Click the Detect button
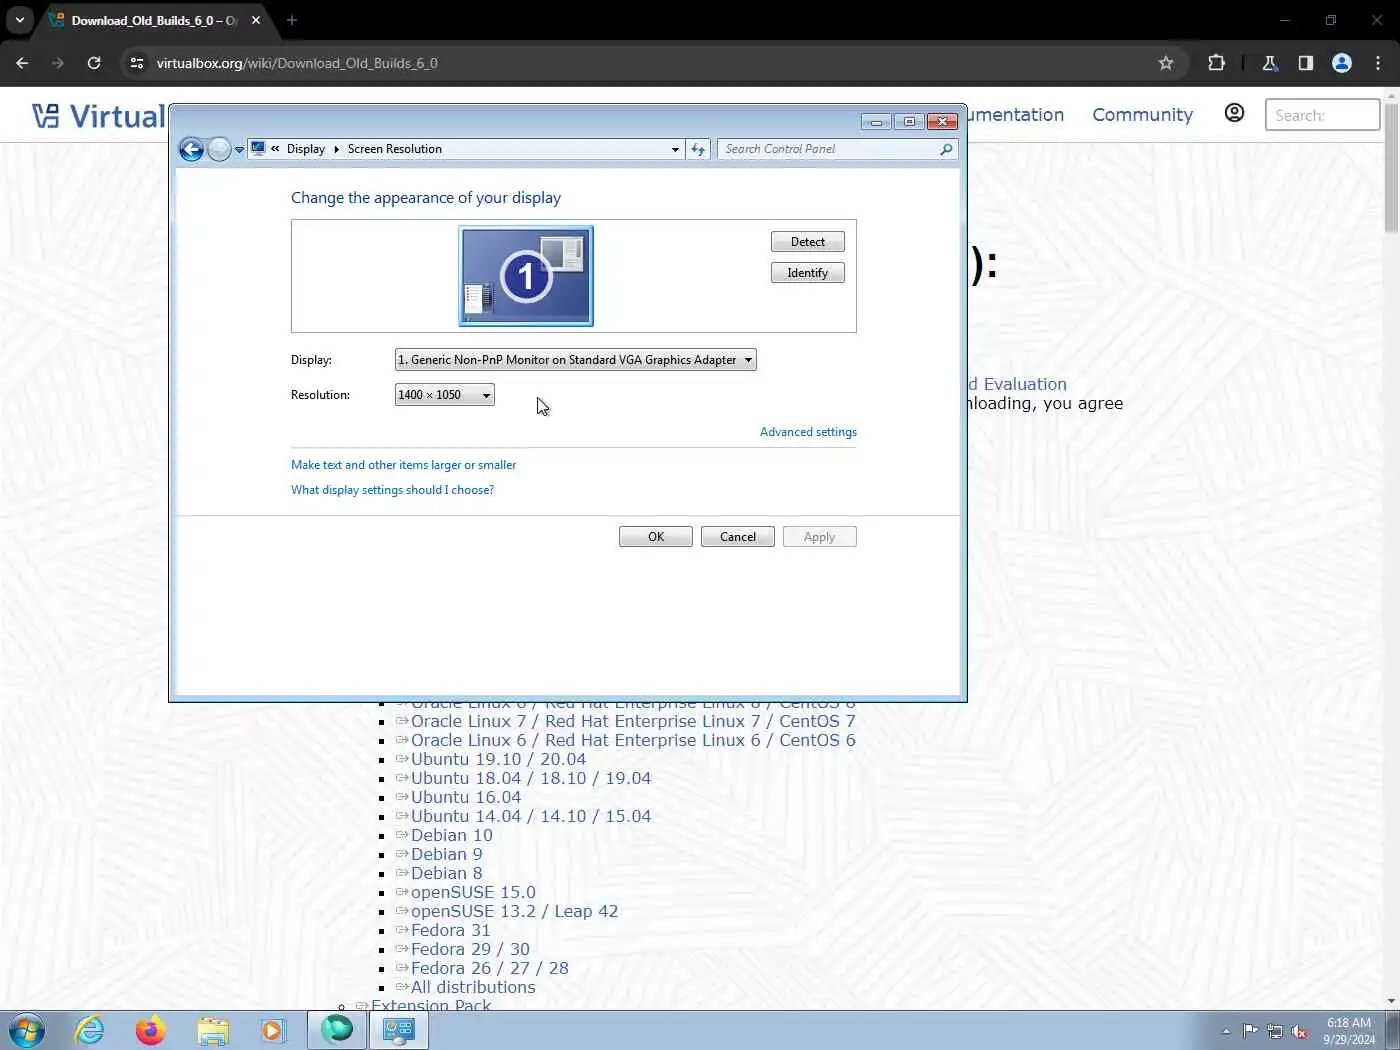The height and width of the screenshot is (1050, 1400). coord(807,242)
